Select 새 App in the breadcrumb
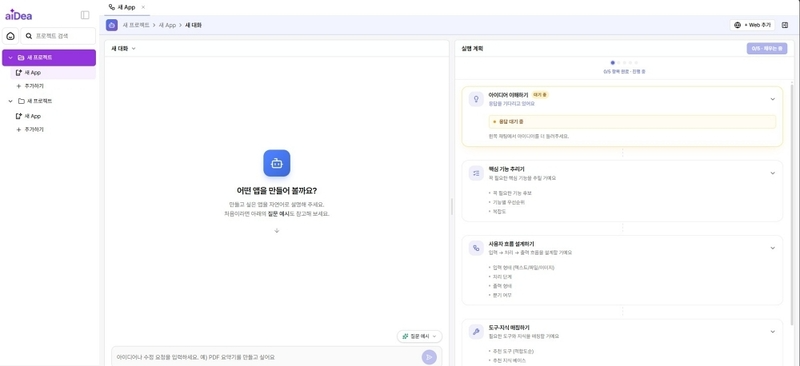Viewport: 800px width, 366px height. pyautogui.click(x=167, y=25)
